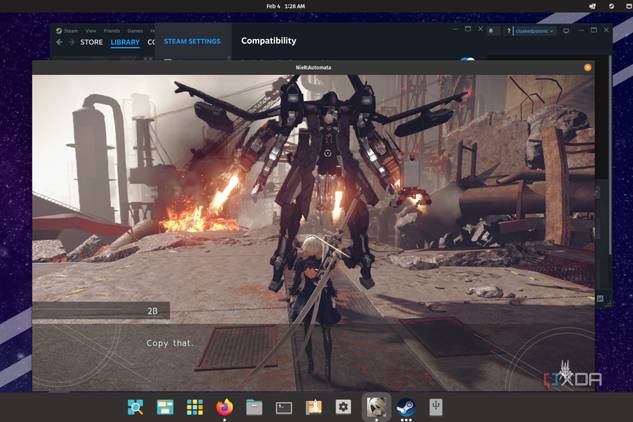
Task: Close the Steam Settings dialog
Action: (x=480, y=29)
